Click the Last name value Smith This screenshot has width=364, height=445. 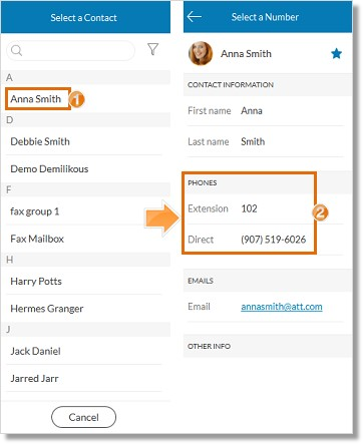tap(253, 142)
